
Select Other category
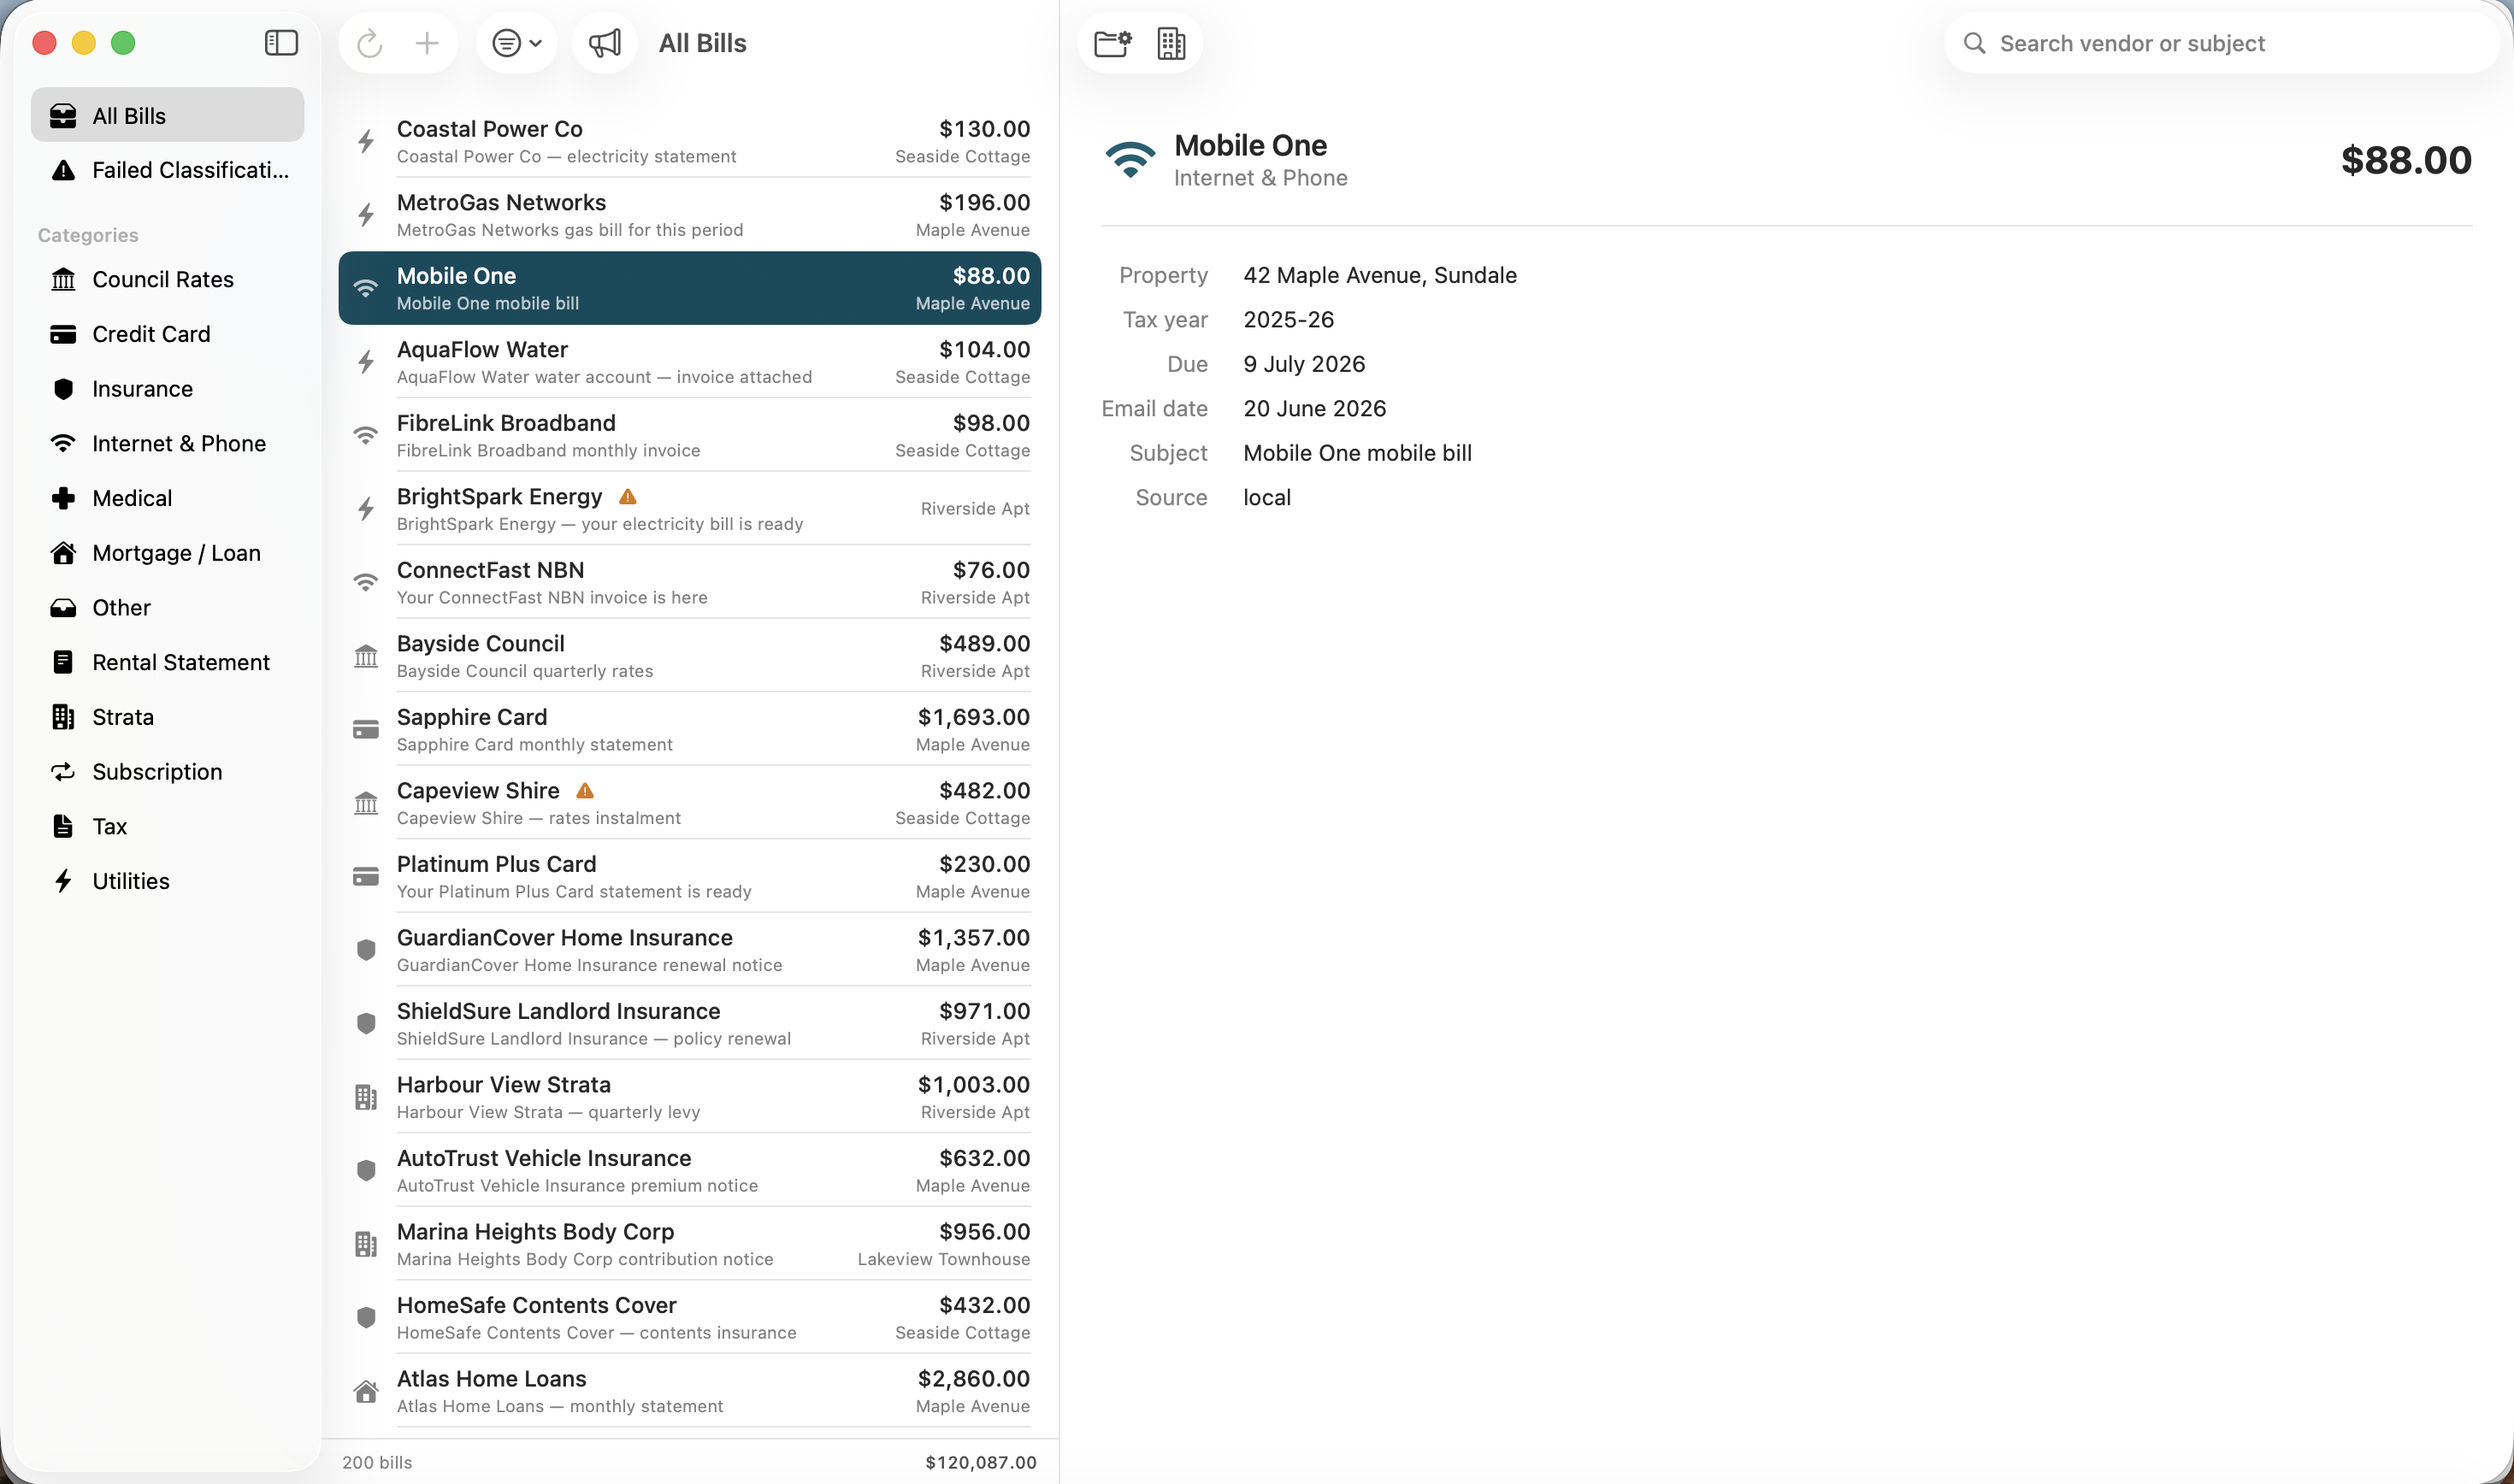pos(167,607)
